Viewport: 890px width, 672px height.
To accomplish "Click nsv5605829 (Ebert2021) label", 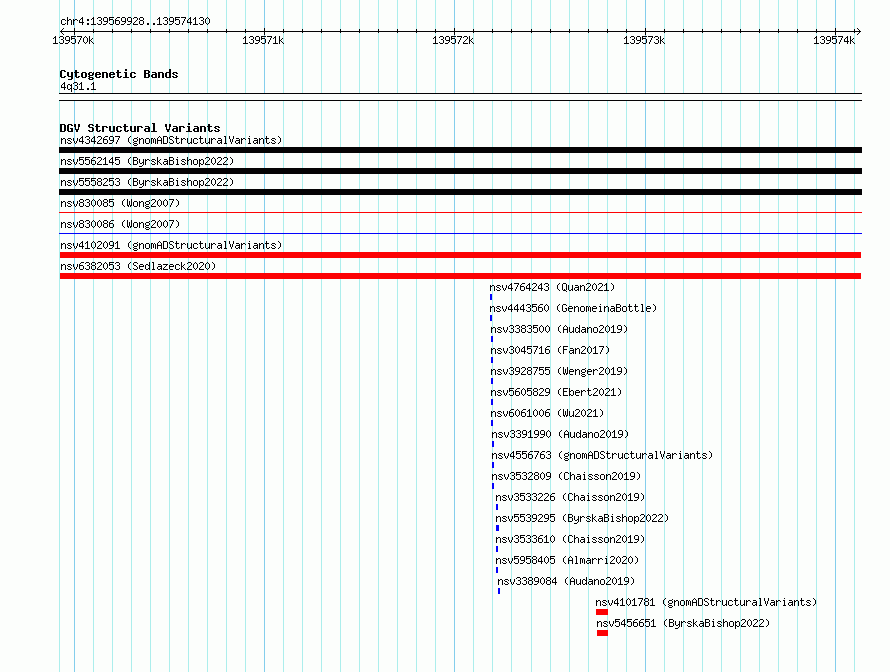I will 556,392.
